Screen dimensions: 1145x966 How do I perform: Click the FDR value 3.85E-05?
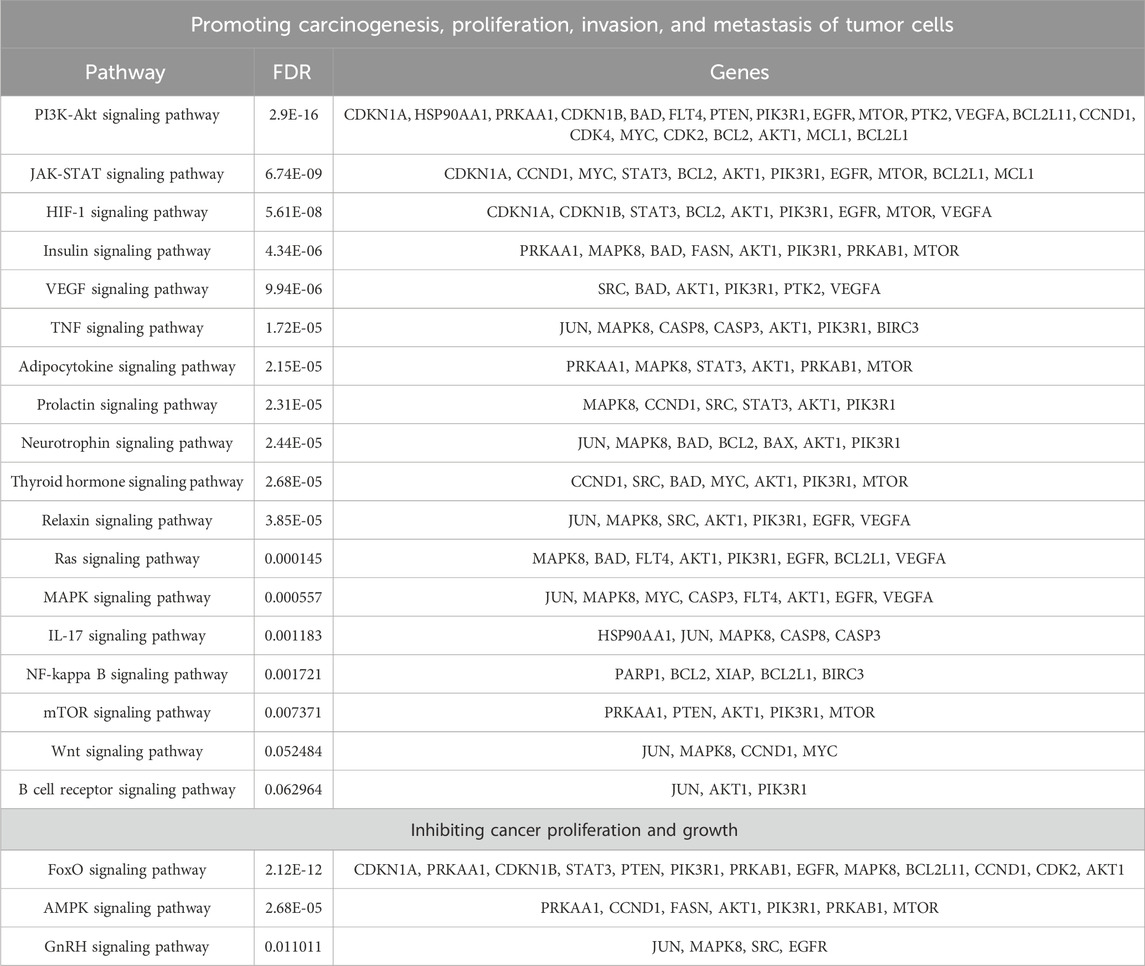tap(294, 521)
